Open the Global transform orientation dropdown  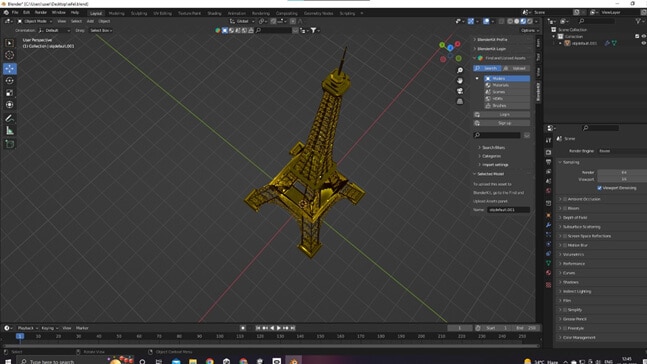click(242, 21)
